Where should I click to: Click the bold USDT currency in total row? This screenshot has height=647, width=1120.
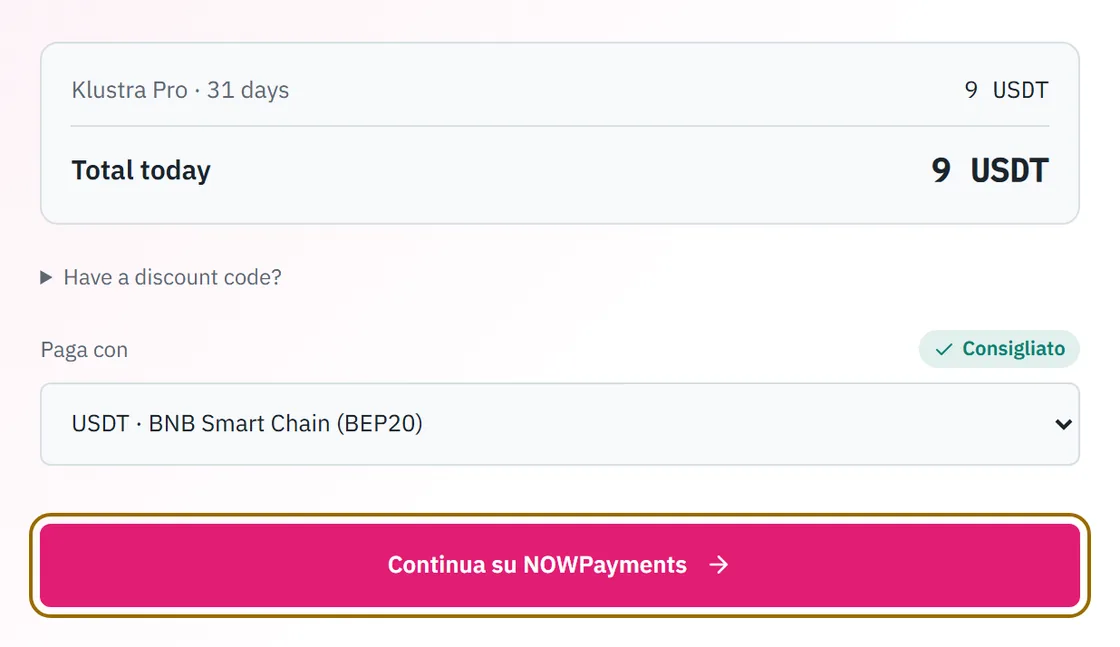point(1009,171)
